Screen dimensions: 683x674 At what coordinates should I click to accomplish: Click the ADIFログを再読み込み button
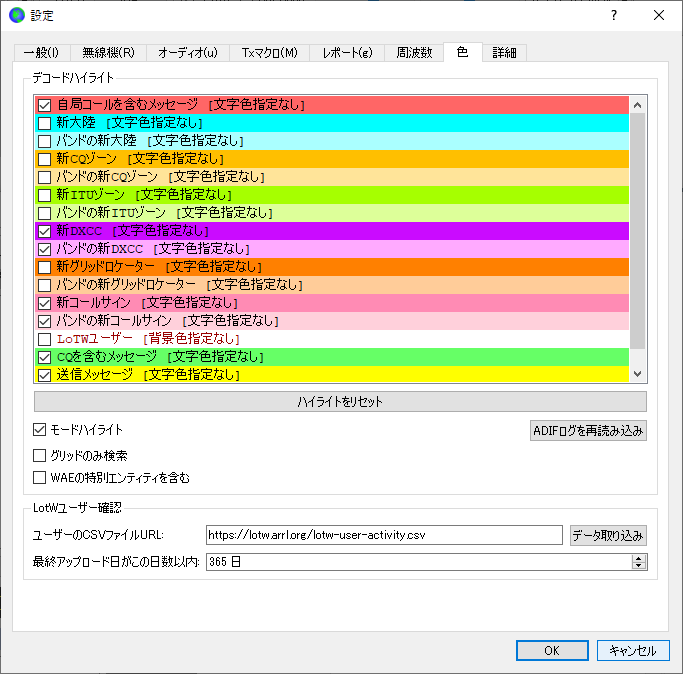(x=588, y=431)
